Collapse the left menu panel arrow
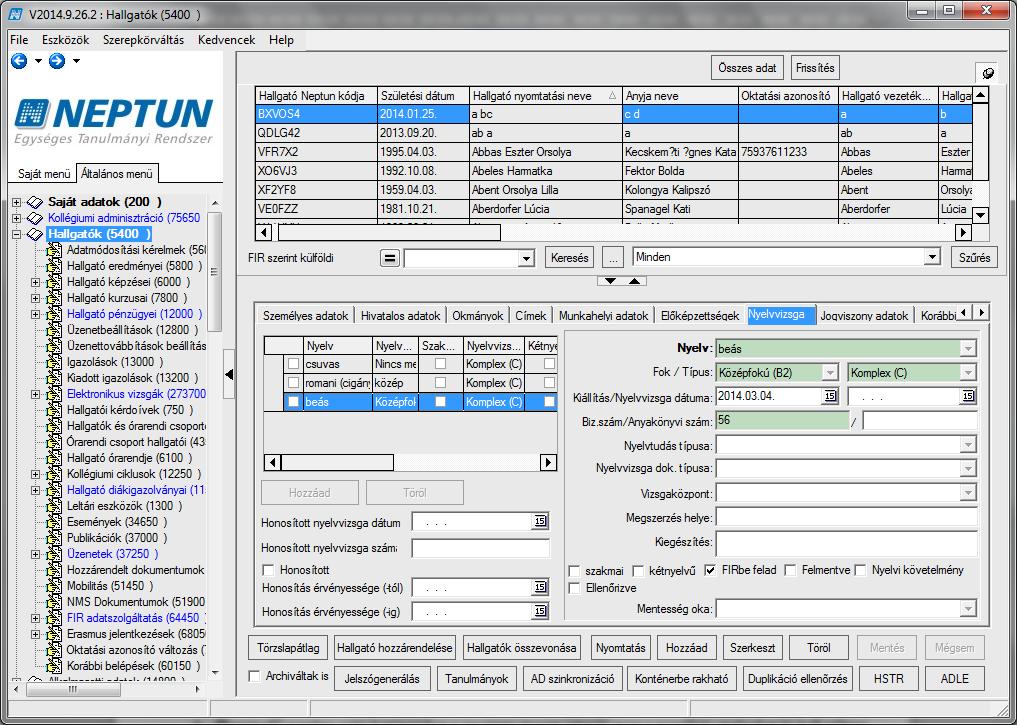Image resolution: width=1017 pixels, height=725 pixels. click(228, 374)
